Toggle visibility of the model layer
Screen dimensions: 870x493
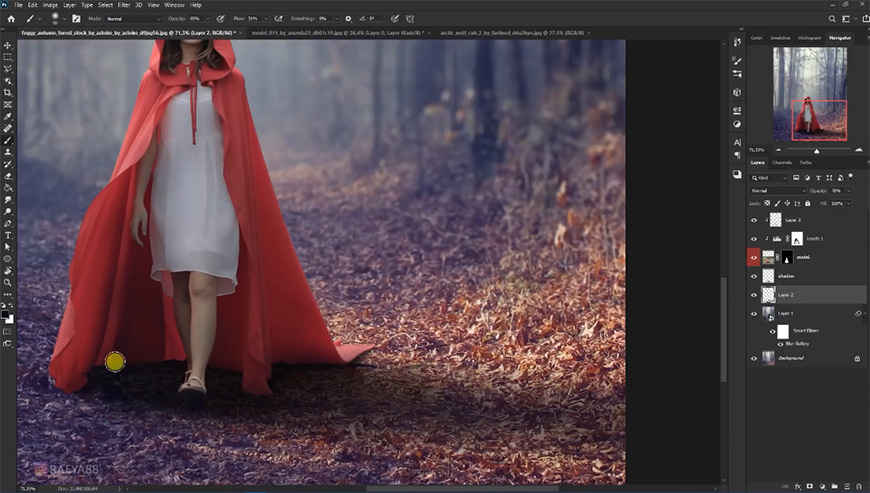pos(753,257)
